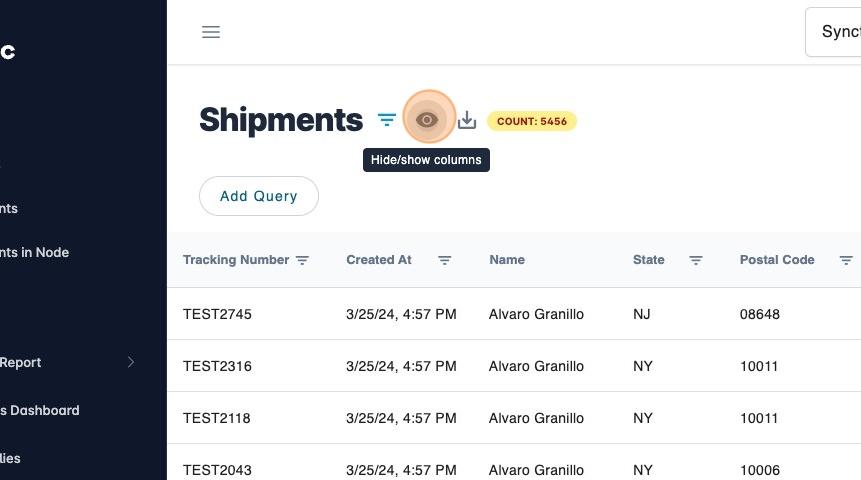
Task: Open the hamburger menu
Action: click(x=211, y=32)
